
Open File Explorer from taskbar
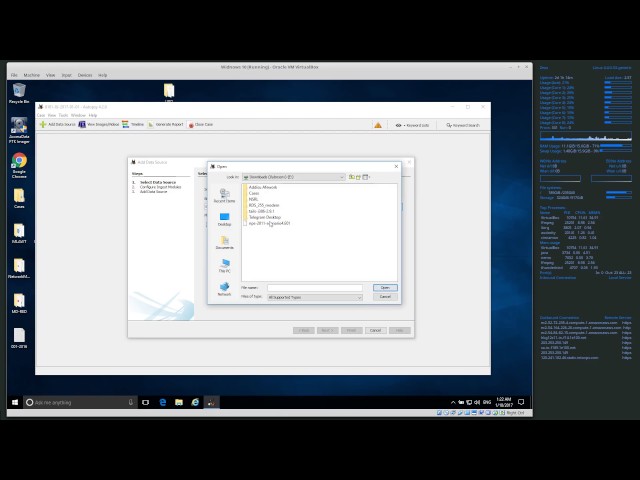(179, 402)
